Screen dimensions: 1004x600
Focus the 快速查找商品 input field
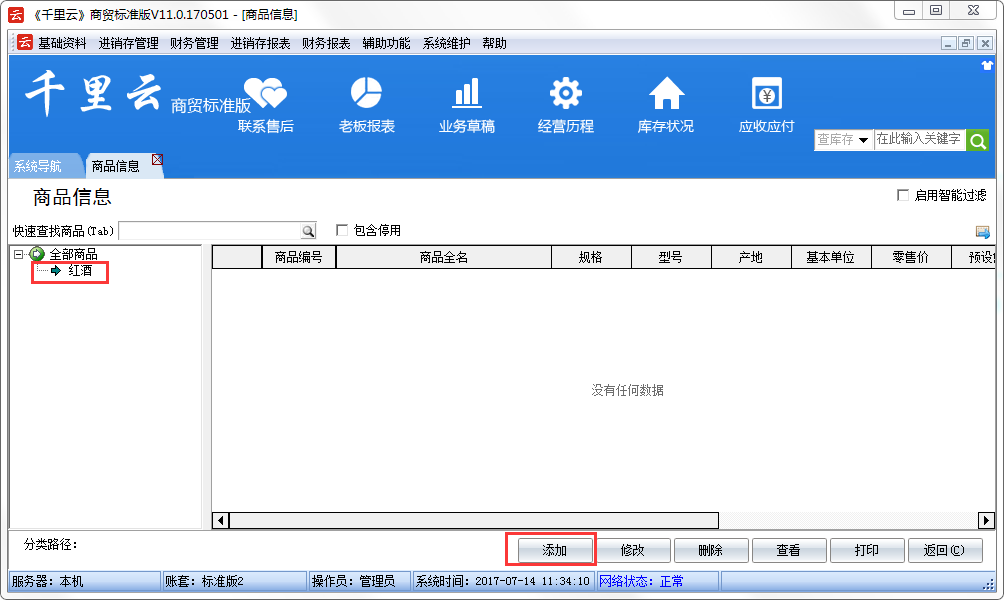point(208,231)
